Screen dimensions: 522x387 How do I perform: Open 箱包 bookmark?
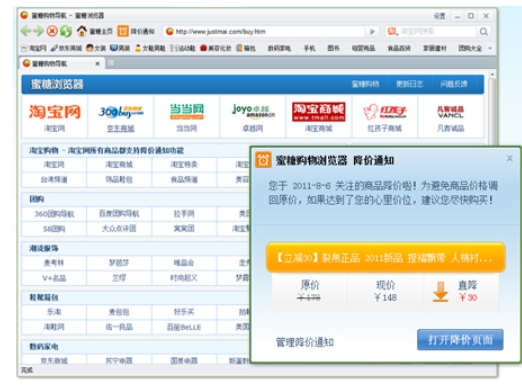click(246, 48)
